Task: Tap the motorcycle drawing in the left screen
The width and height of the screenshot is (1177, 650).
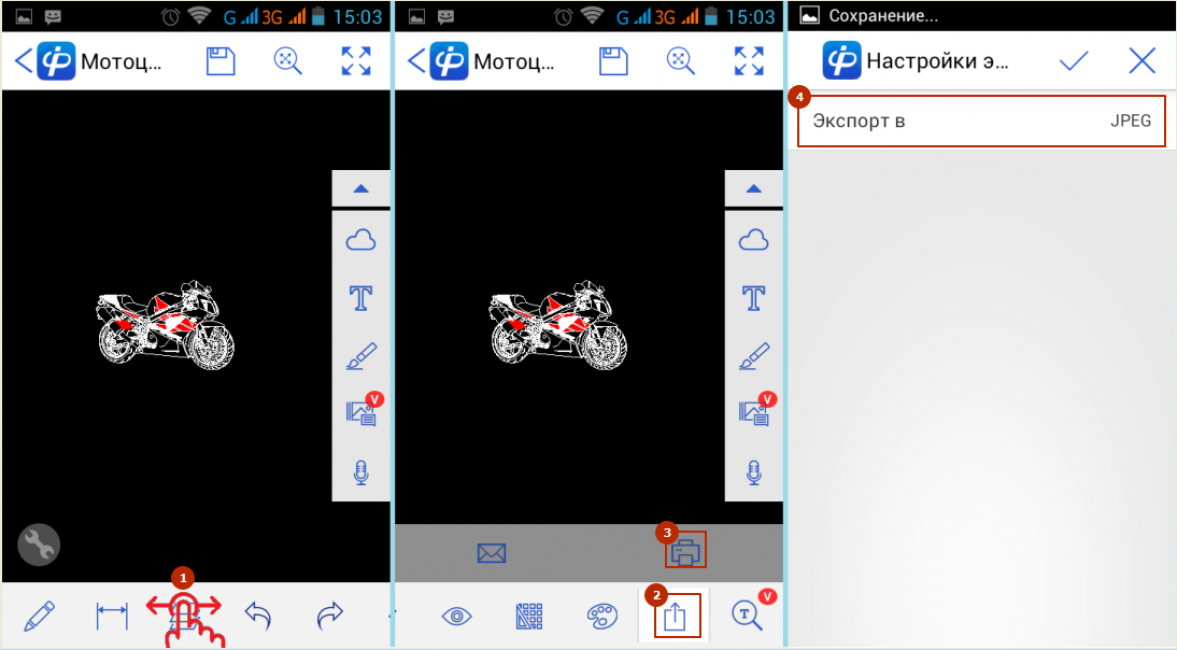Action: [166, 324]
